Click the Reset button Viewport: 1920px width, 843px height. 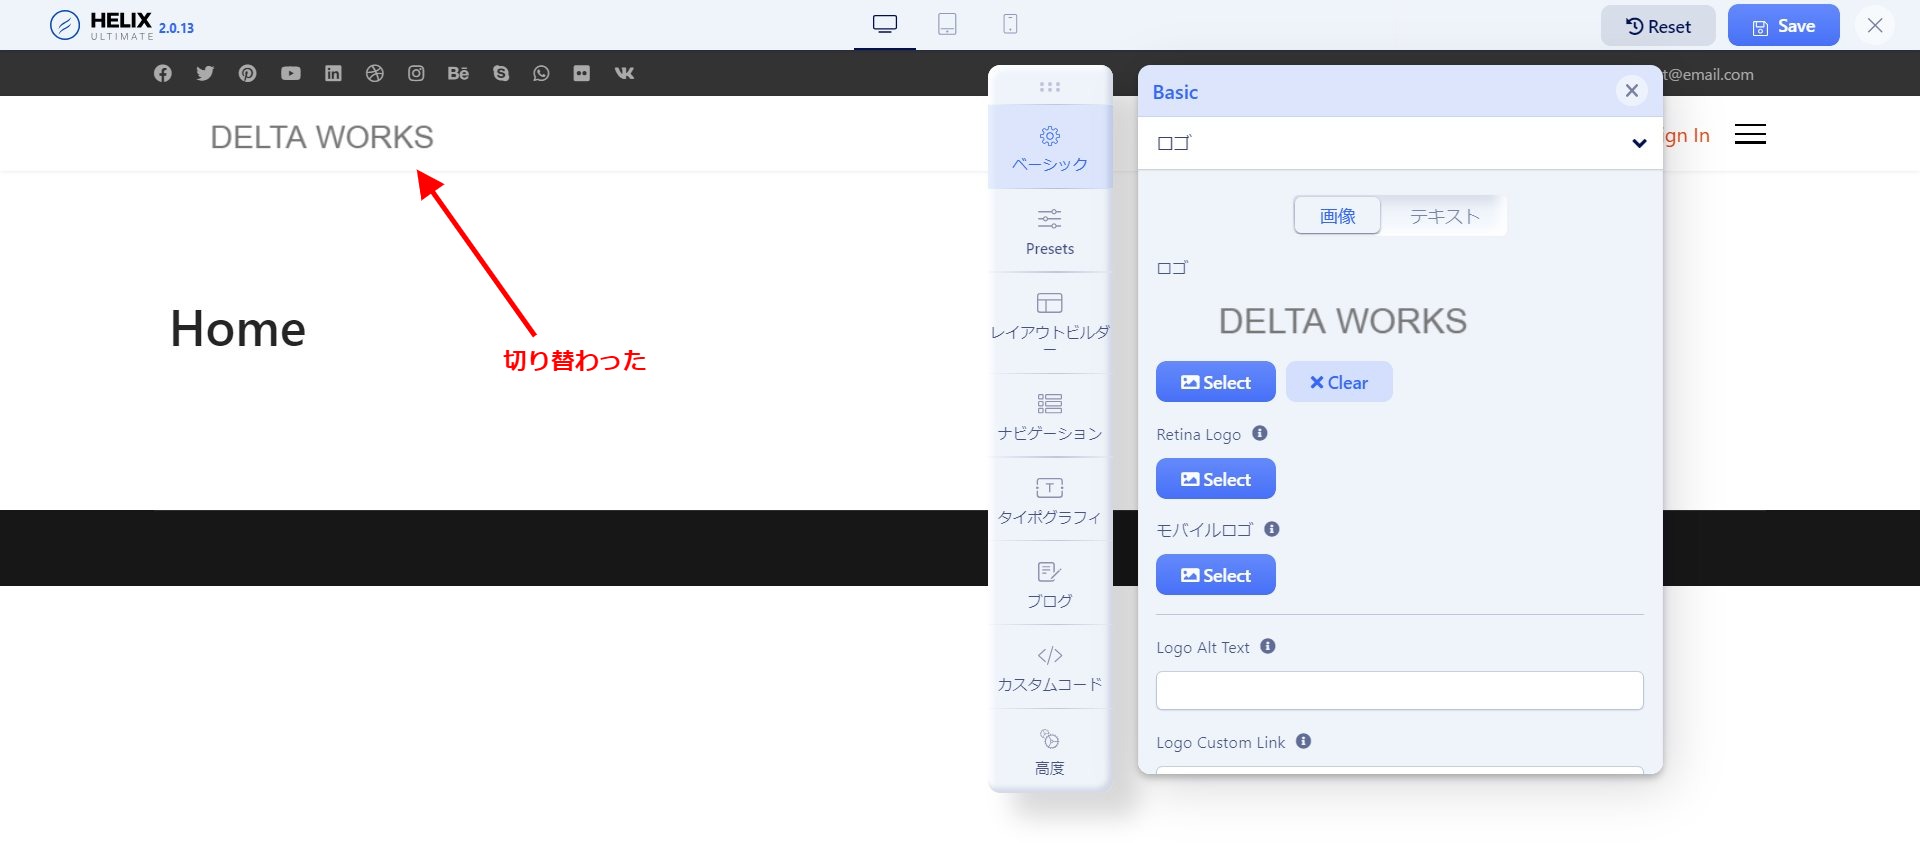(1658, 26)
